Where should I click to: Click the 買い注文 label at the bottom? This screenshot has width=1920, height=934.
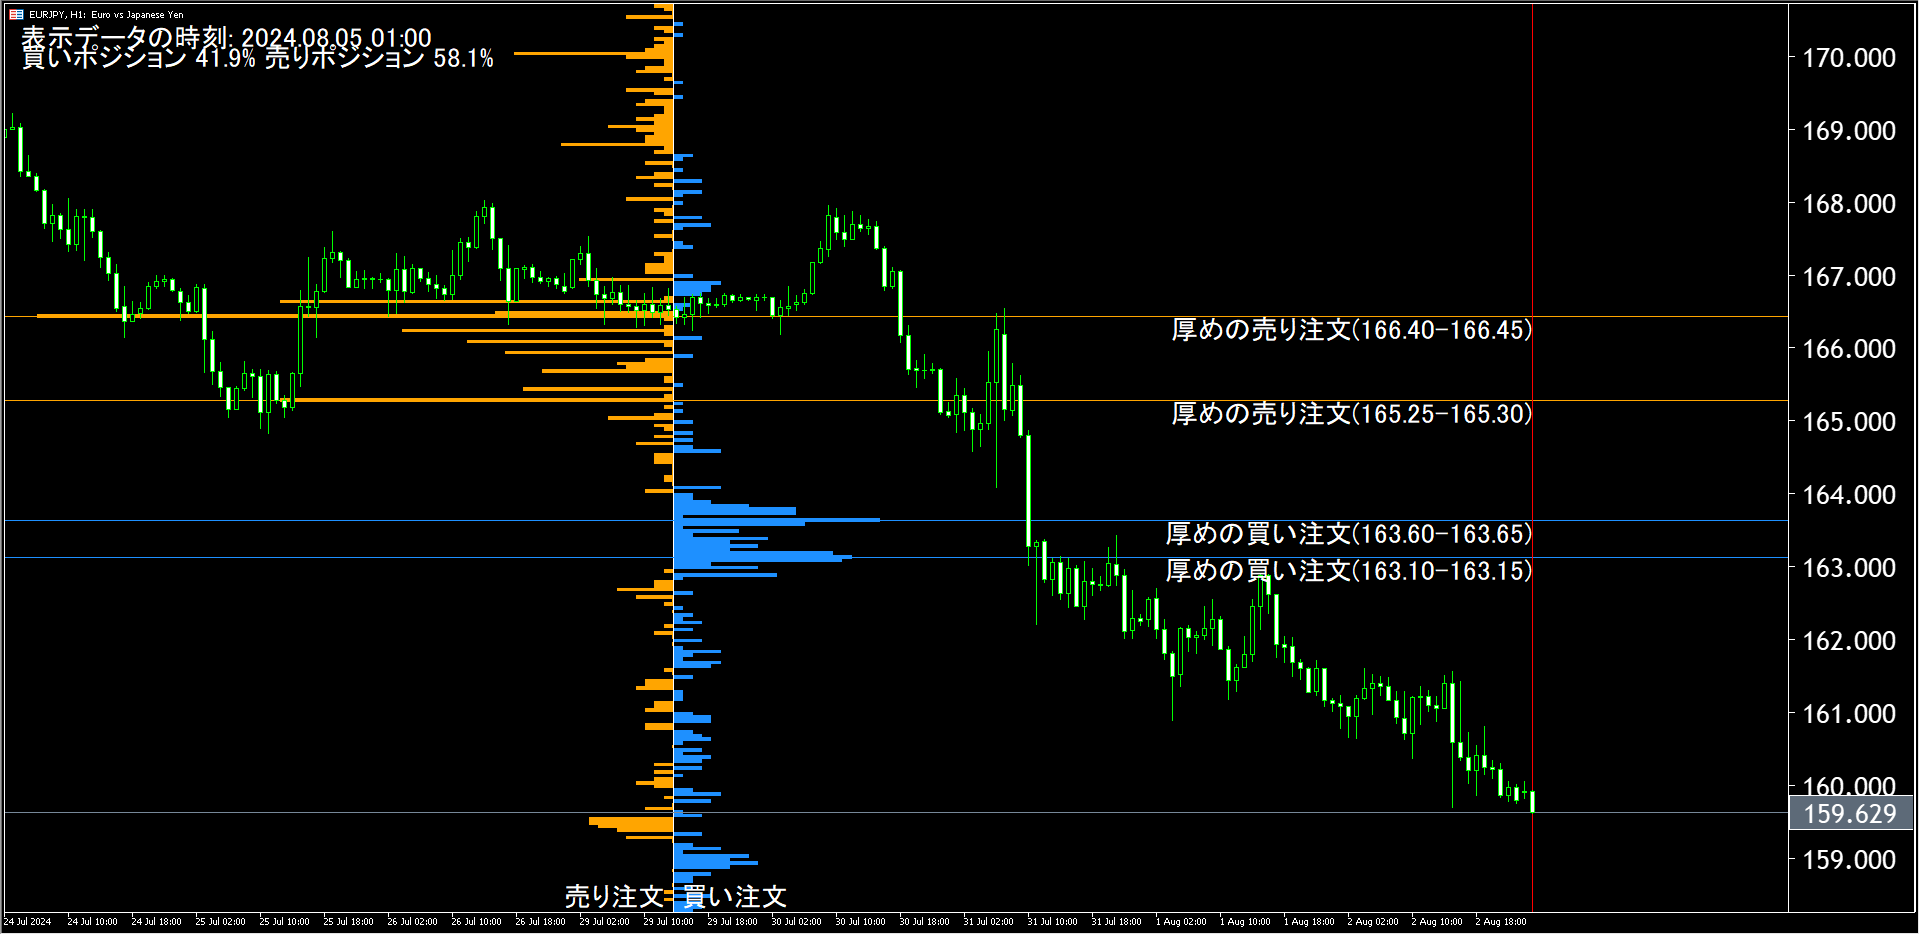click(735, 896)
